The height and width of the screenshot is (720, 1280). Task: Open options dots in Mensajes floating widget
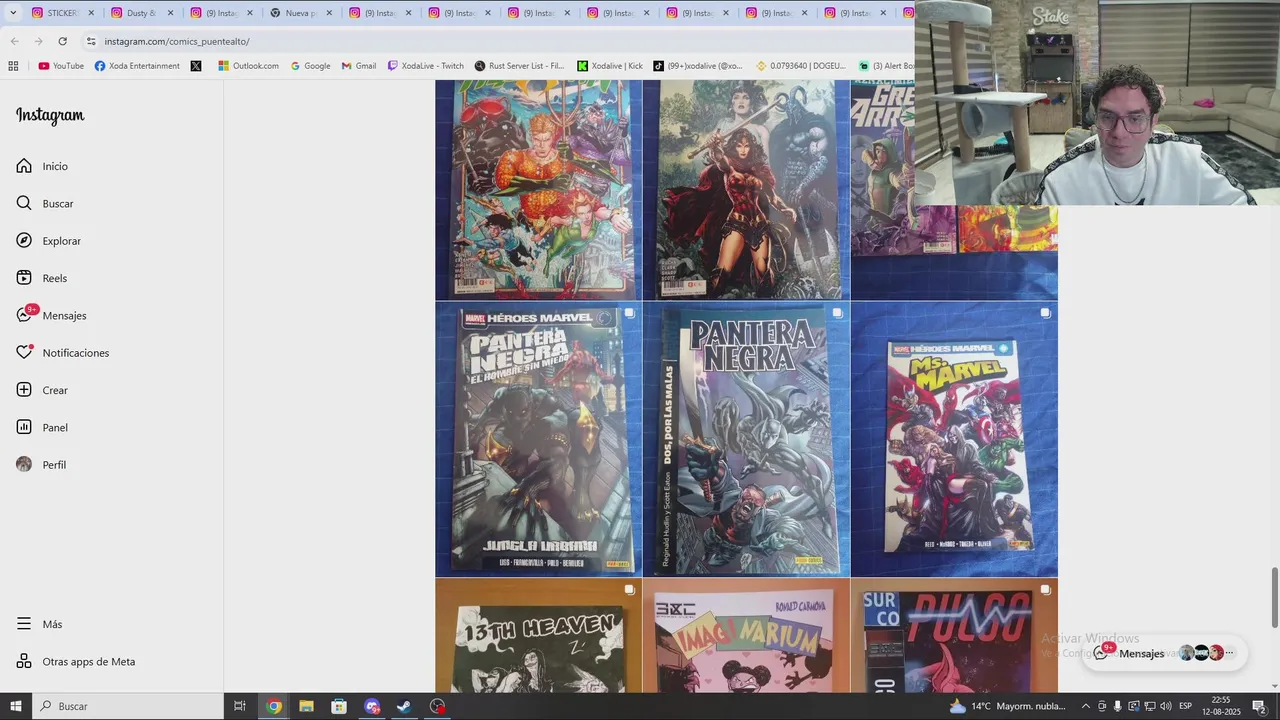pyautogui.click(x=1230, y=653)
